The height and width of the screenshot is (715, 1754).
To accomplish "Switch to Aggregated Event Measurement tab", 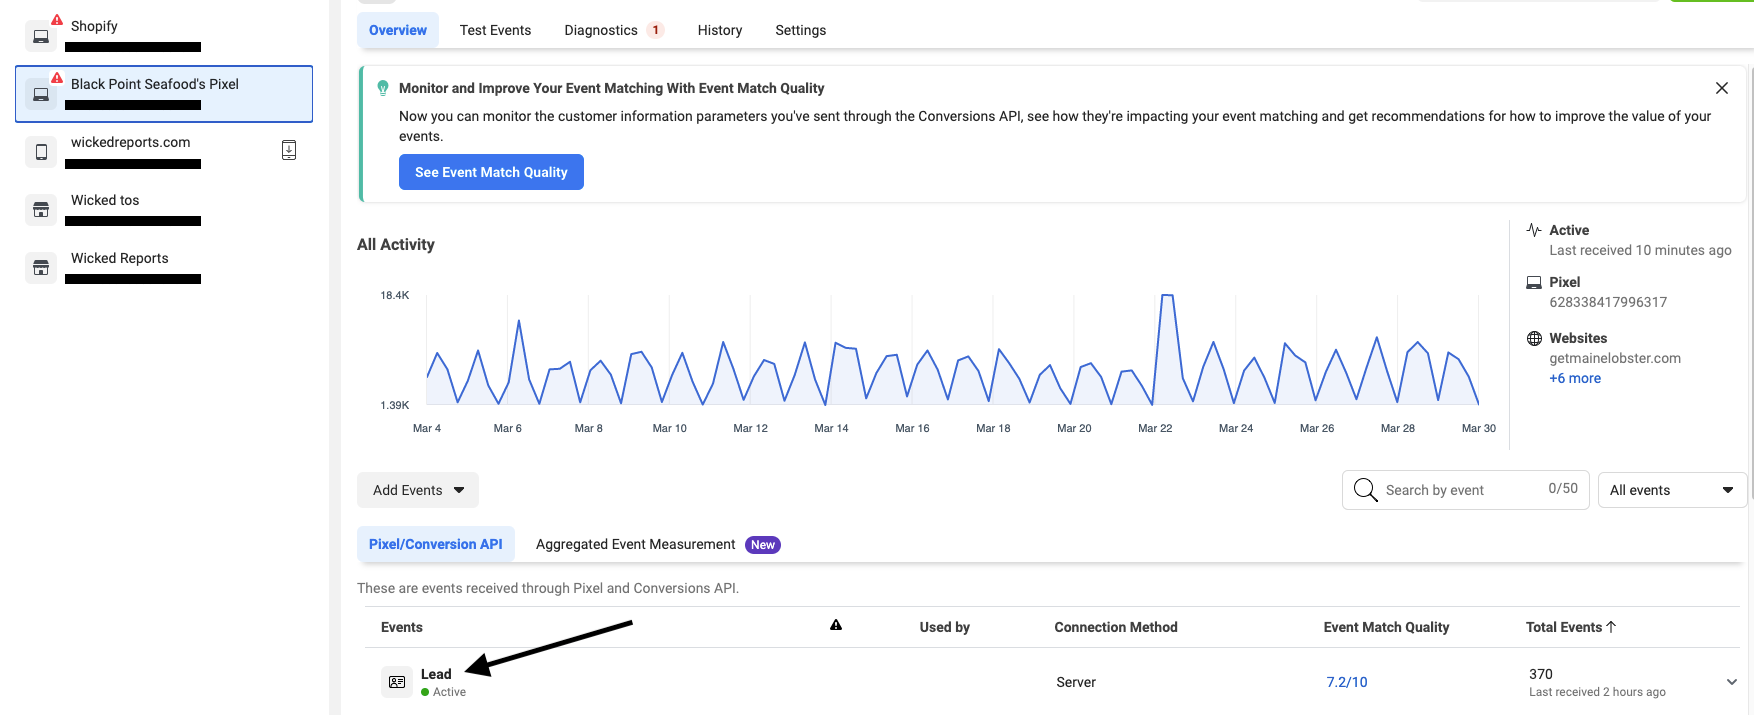I will point(658,544).
